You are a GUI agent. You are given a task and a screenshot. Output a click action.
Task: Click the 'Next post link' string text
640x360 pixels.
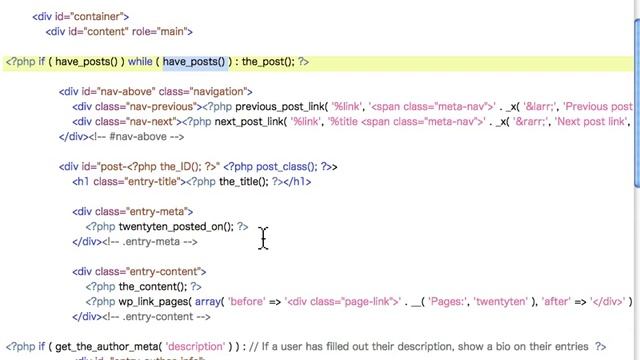pyautogui.click(x=591, y=122)
